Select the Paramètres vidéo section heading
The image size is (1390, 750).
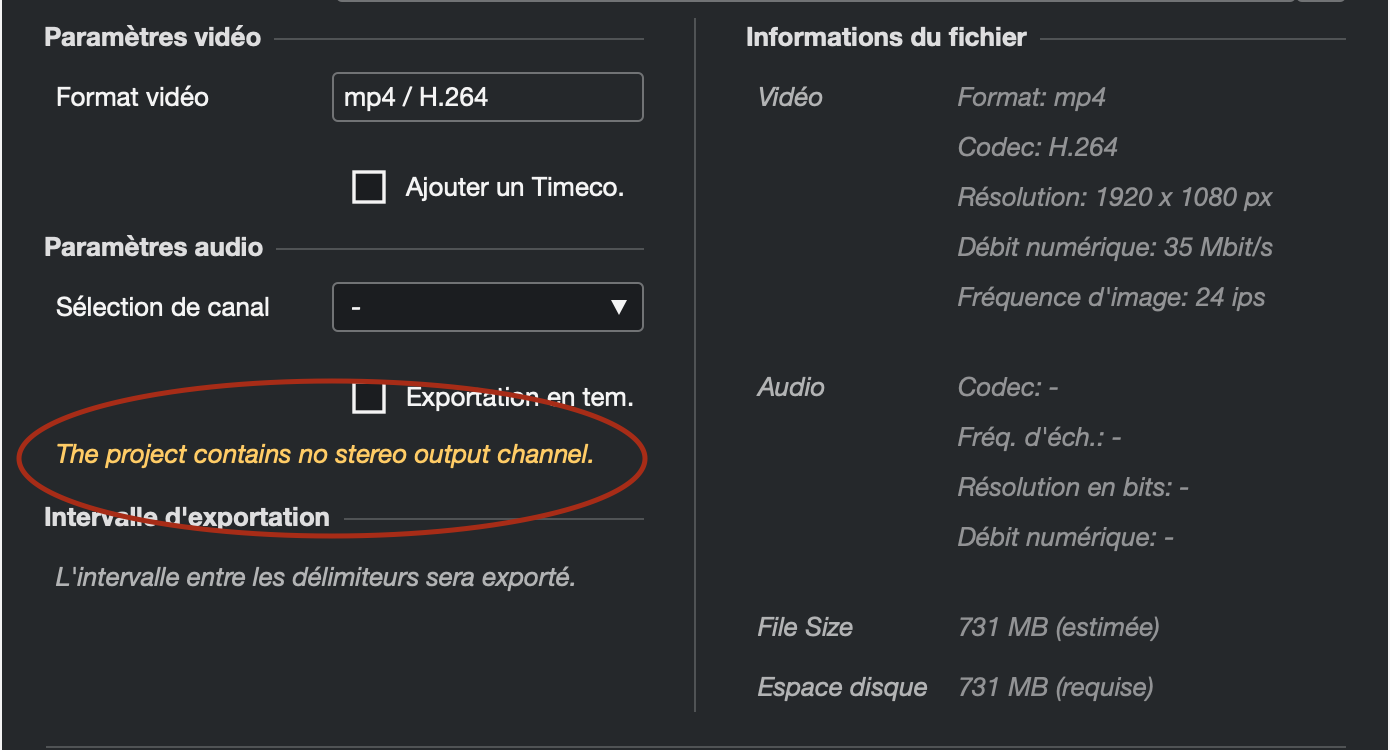tap(153, 37)
